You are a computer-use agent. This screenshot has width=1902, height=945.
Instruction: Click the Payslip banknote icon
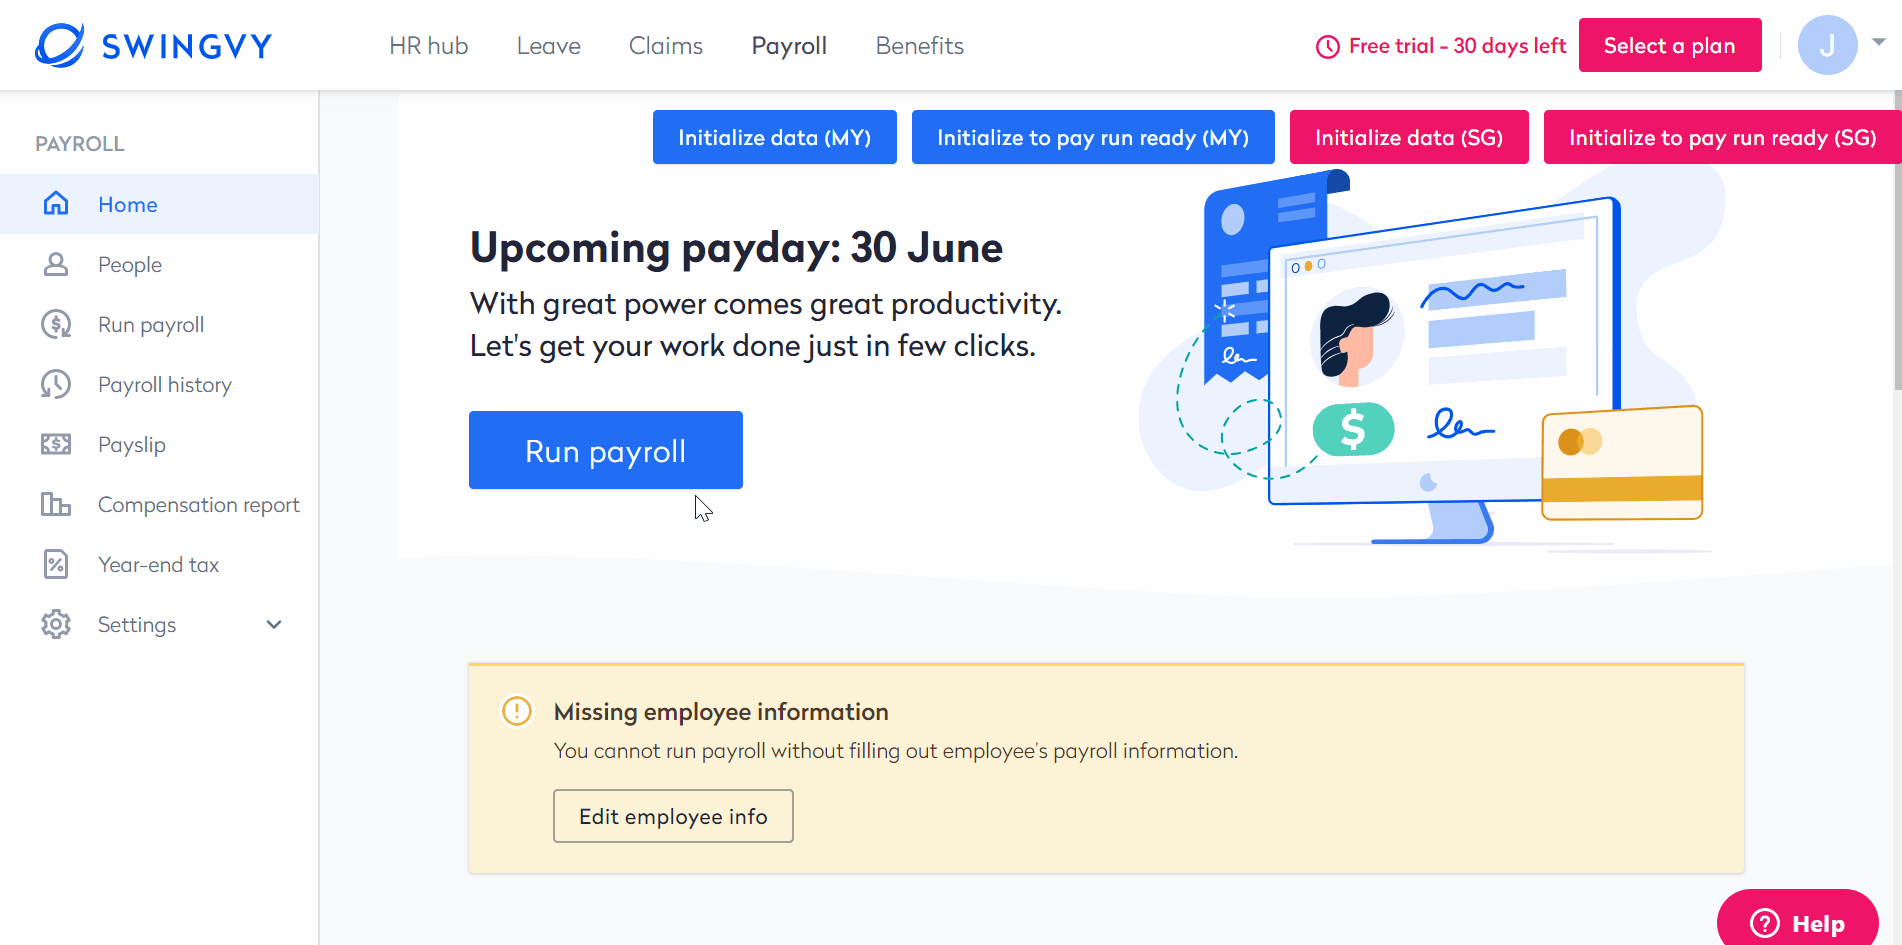pos(56,444)
